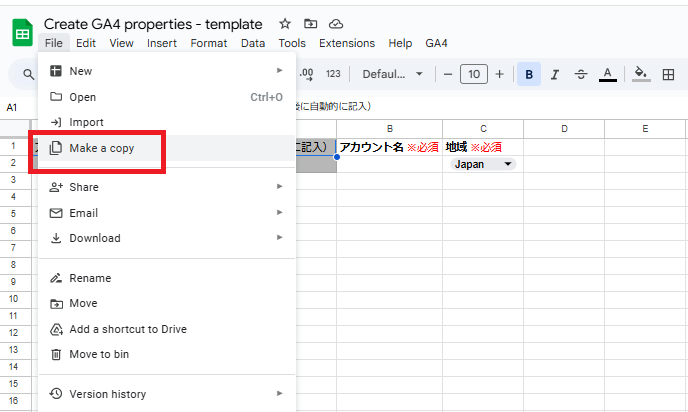Toggle bold formatting
The width and height of the screenshot is (688, 412).
[529, 74]
